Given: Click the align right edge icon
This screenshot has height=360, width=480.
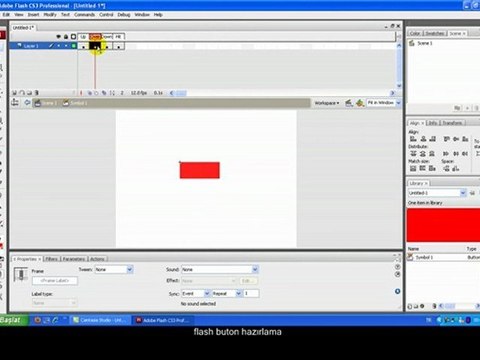Looking at the screenshot, I should pyautogui.click(x=432, y=139).
